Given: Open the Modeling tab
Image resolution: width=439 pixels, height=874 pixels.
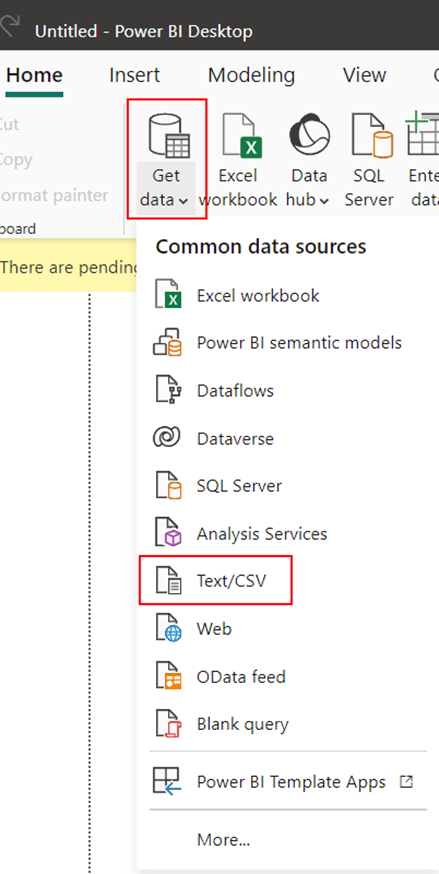Looking at the screenshot, I should [251, 75].
